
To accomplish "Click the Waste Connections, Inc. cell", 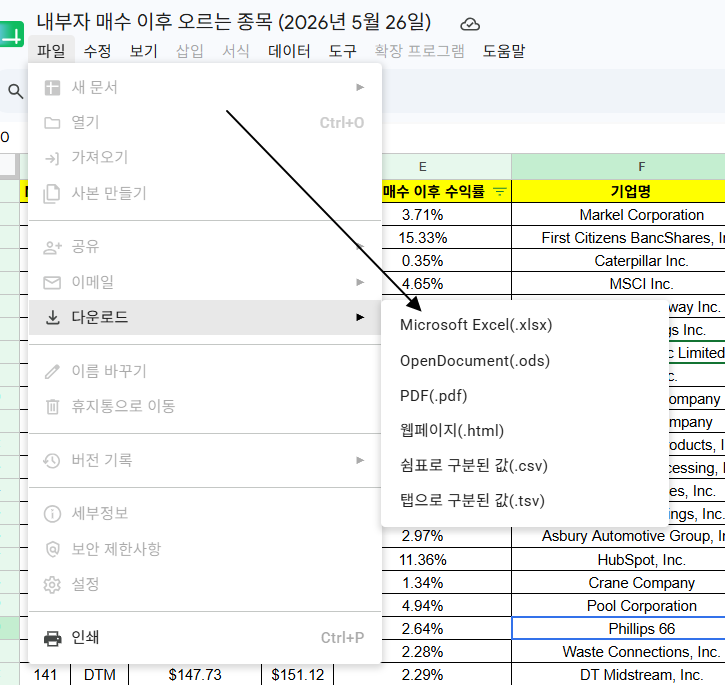I will tap(619, 652).
